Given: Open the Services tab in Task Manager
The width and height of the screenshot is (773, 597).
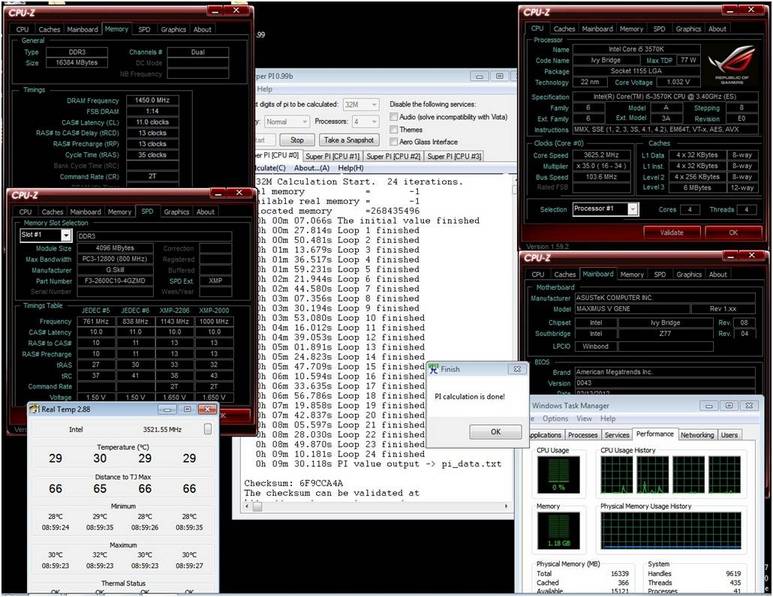Looking at the screenshot, I should (617, 435).
